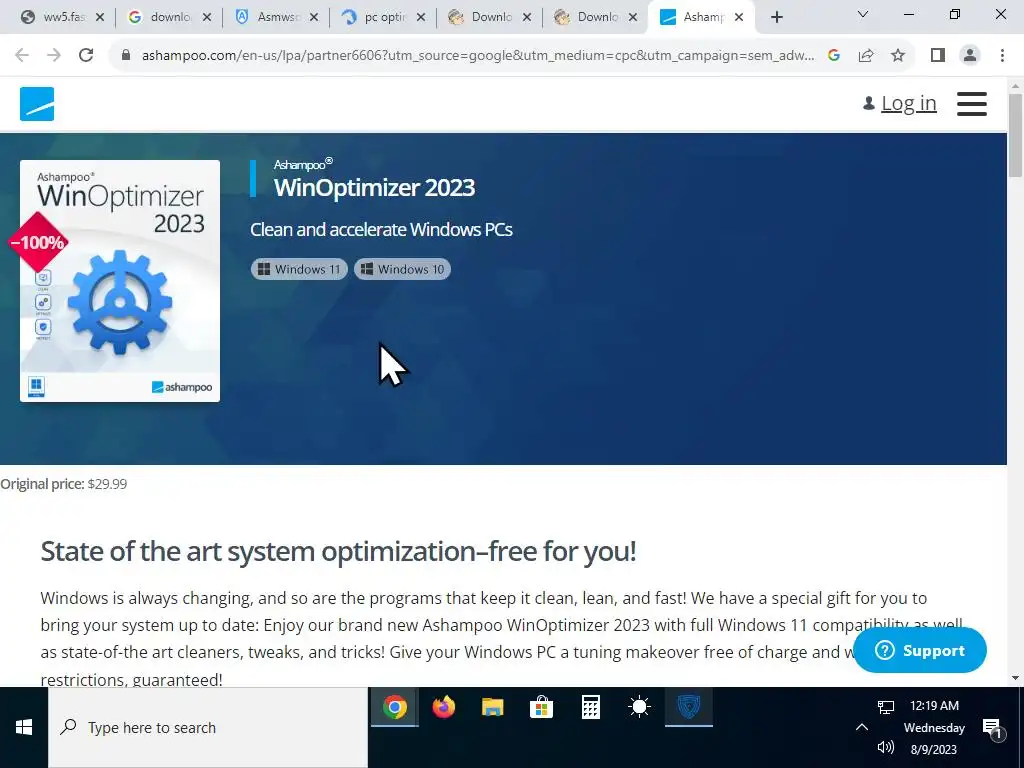Open the sun brightness app in taskbar
Viewport: 1024px width, 768px height.
click(x=639, y=707)
